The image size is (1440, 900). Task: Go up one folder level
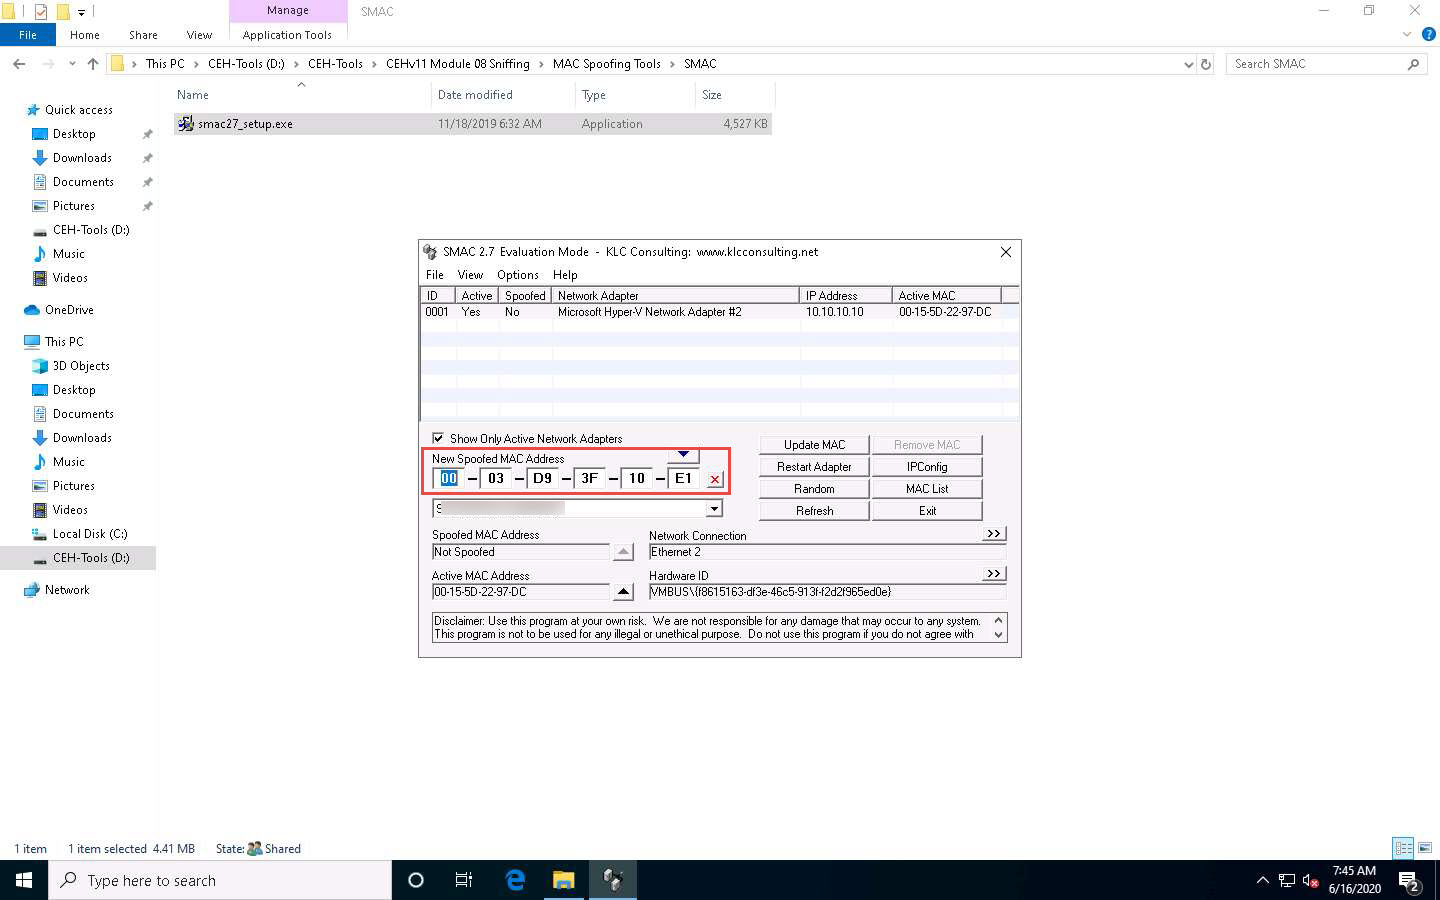[93, 64]
